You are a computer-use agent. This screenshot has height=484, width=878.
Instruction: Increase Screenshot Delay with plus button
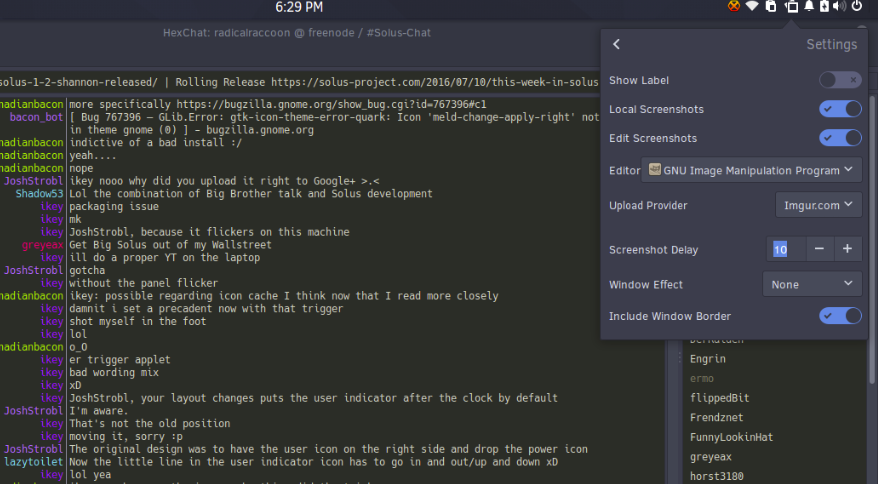pos(847,249)
